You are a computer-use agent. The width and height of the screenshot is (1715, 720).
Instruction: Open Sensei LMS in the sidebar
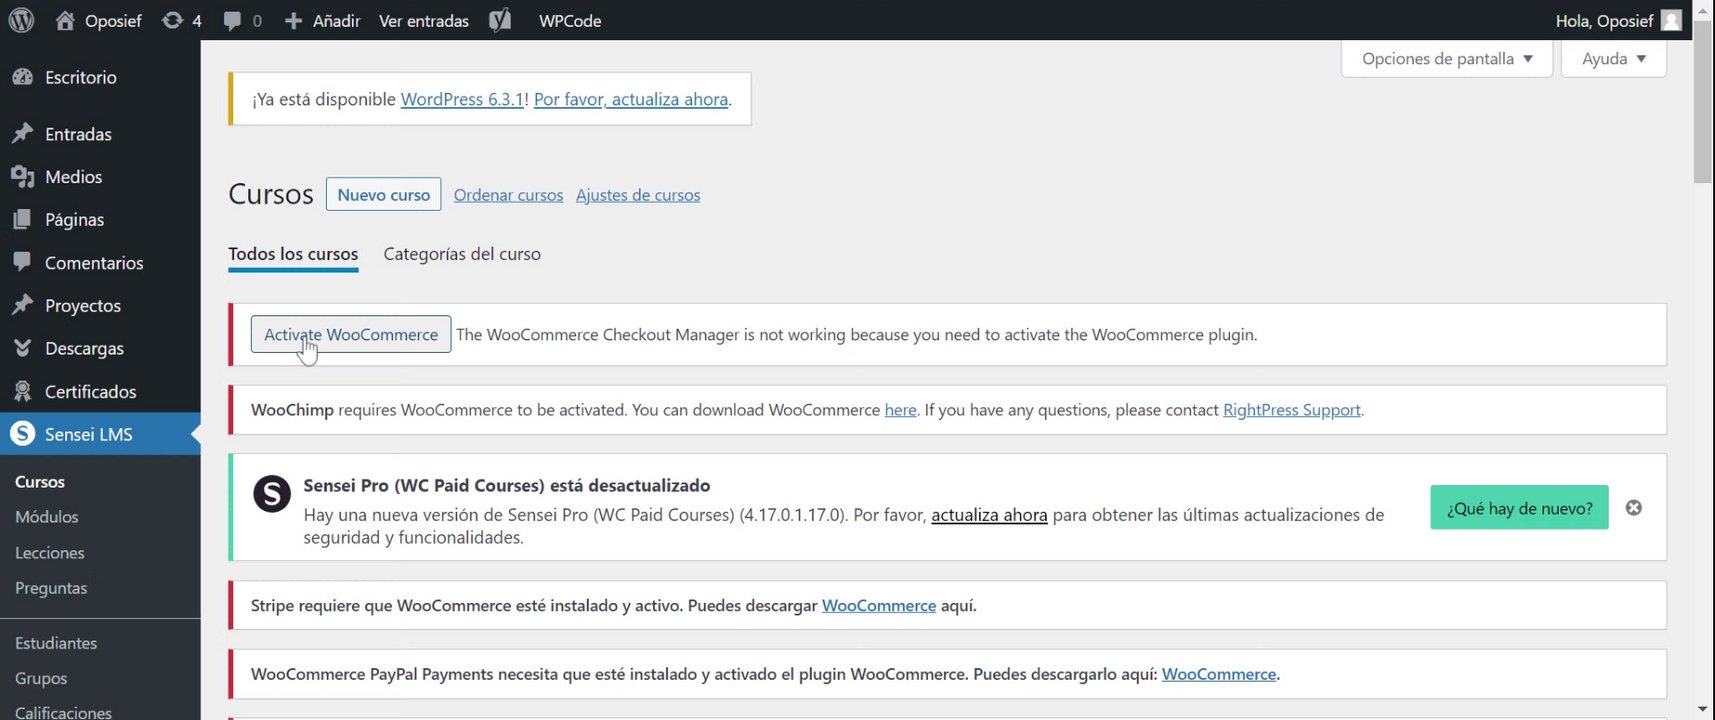(x=88, y=434)
